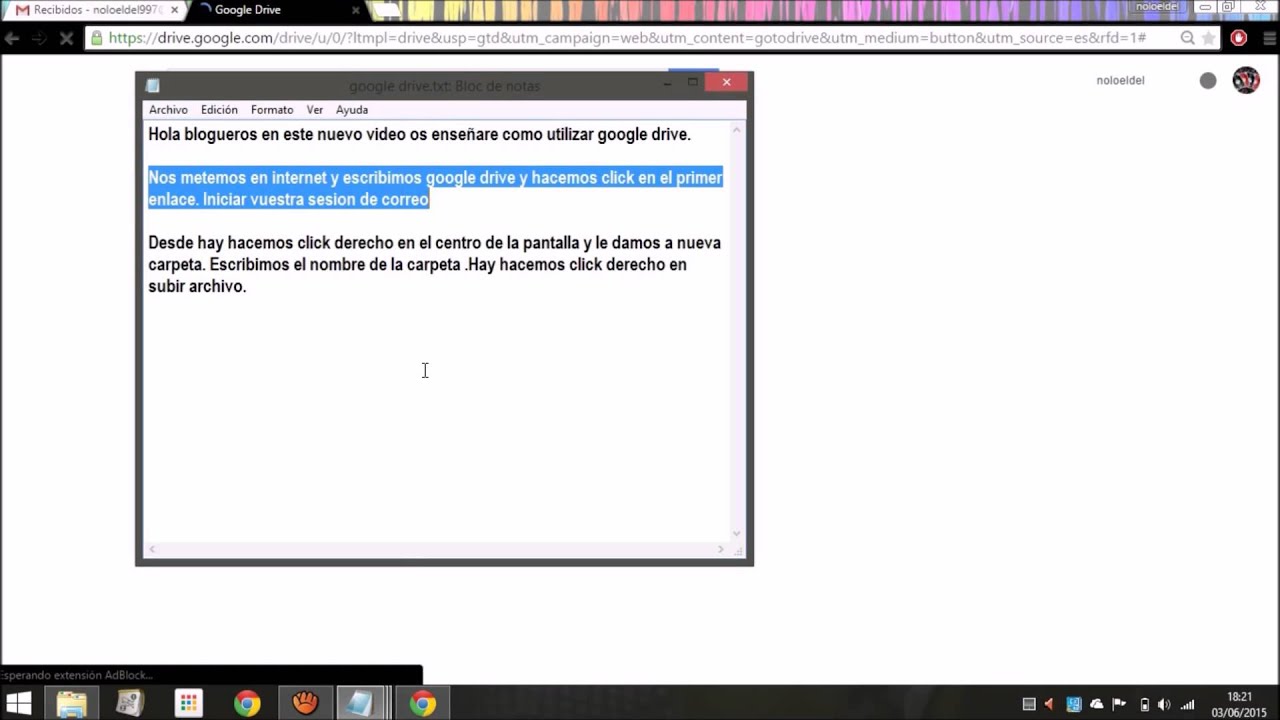1280x720 pixels.
Task: Click Notepad vertical scrollbar down arrow
Action: tap(737, 534)
